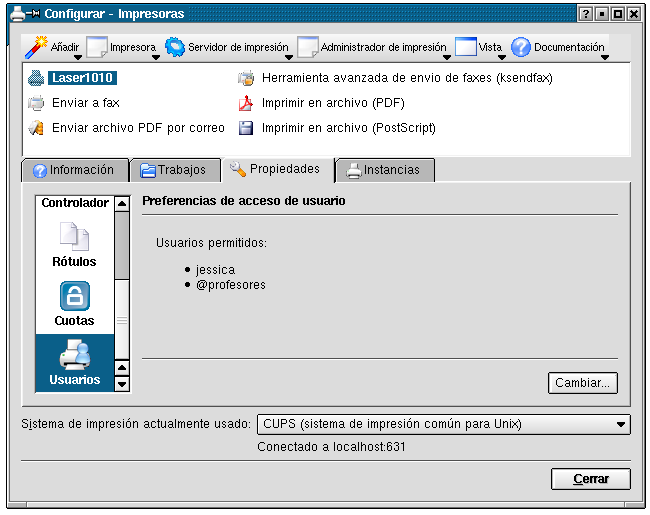This screenshot has height=515, width=650.
Task: Open Servidor de impresión menu
Action: click(x=228, y=47)
